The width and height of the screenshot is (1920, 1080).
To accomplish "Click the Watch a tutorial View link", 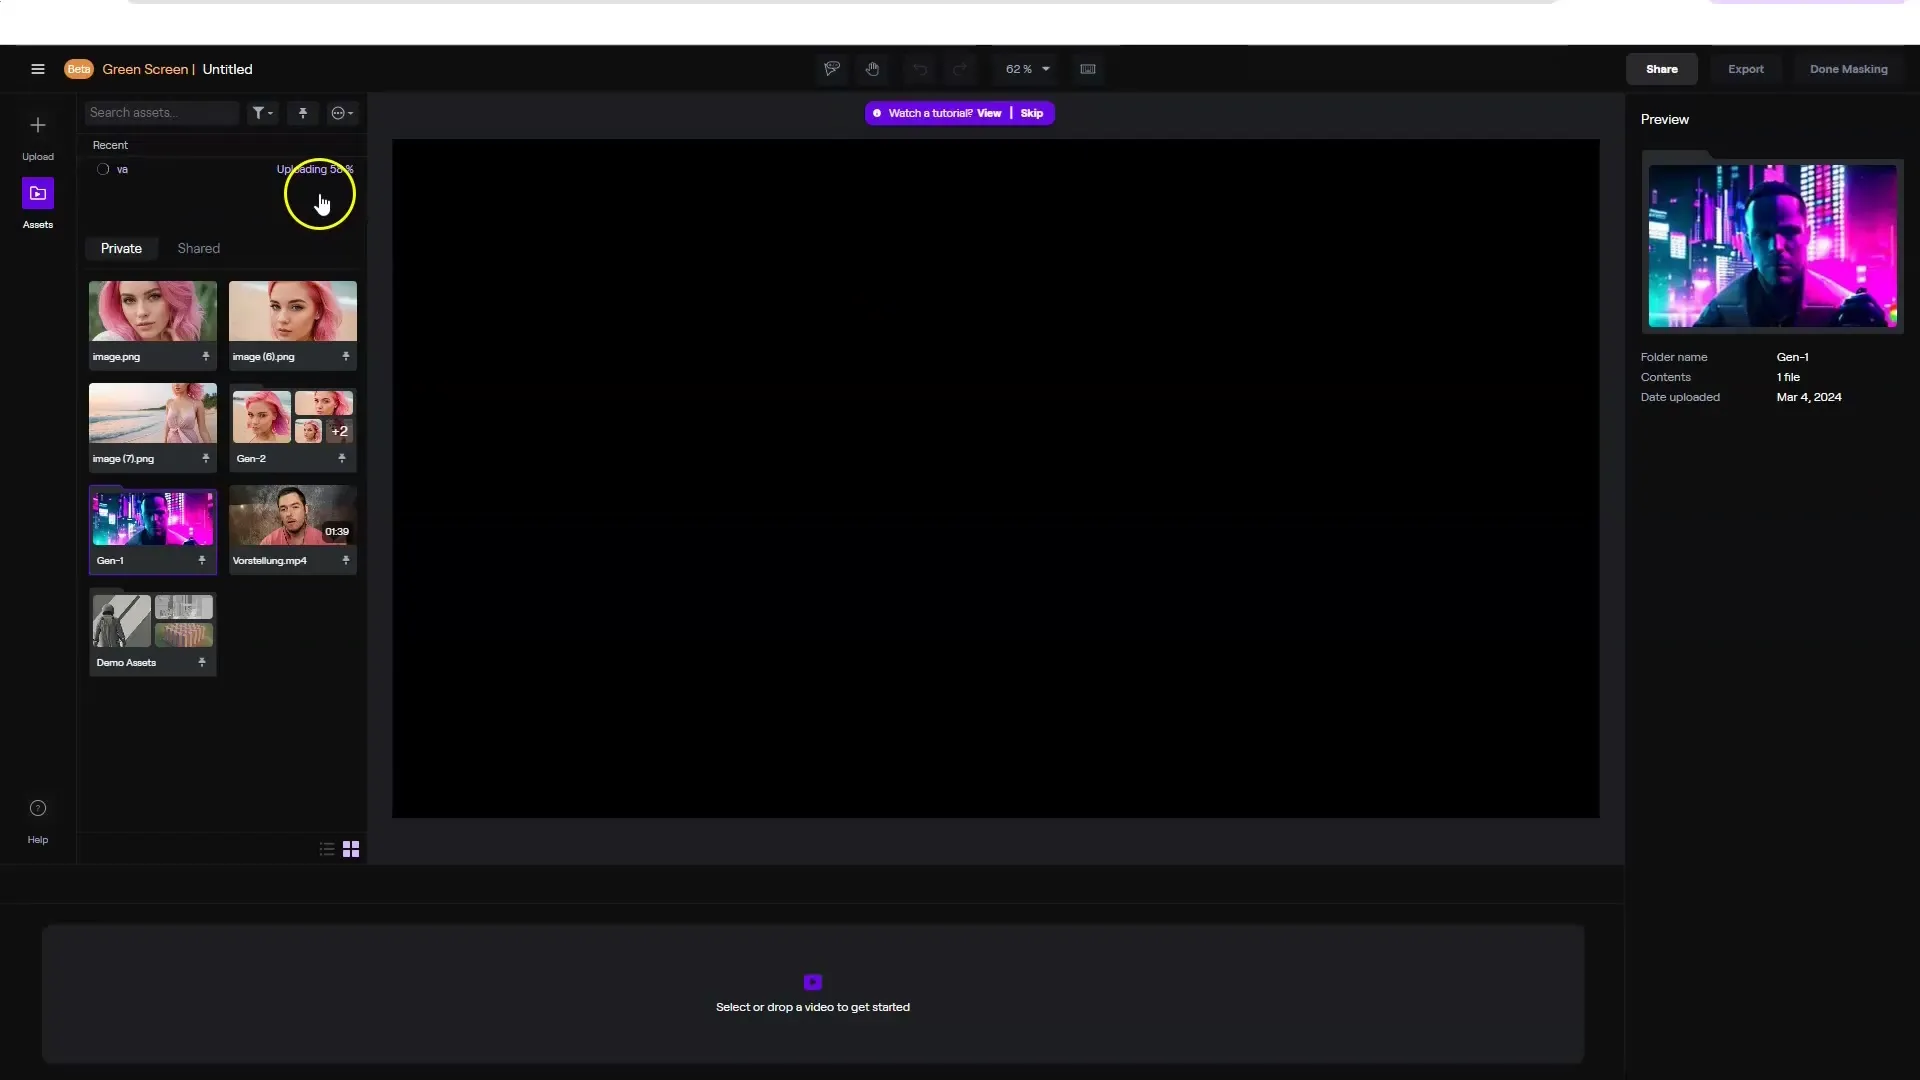I will (x=988, y=112).
